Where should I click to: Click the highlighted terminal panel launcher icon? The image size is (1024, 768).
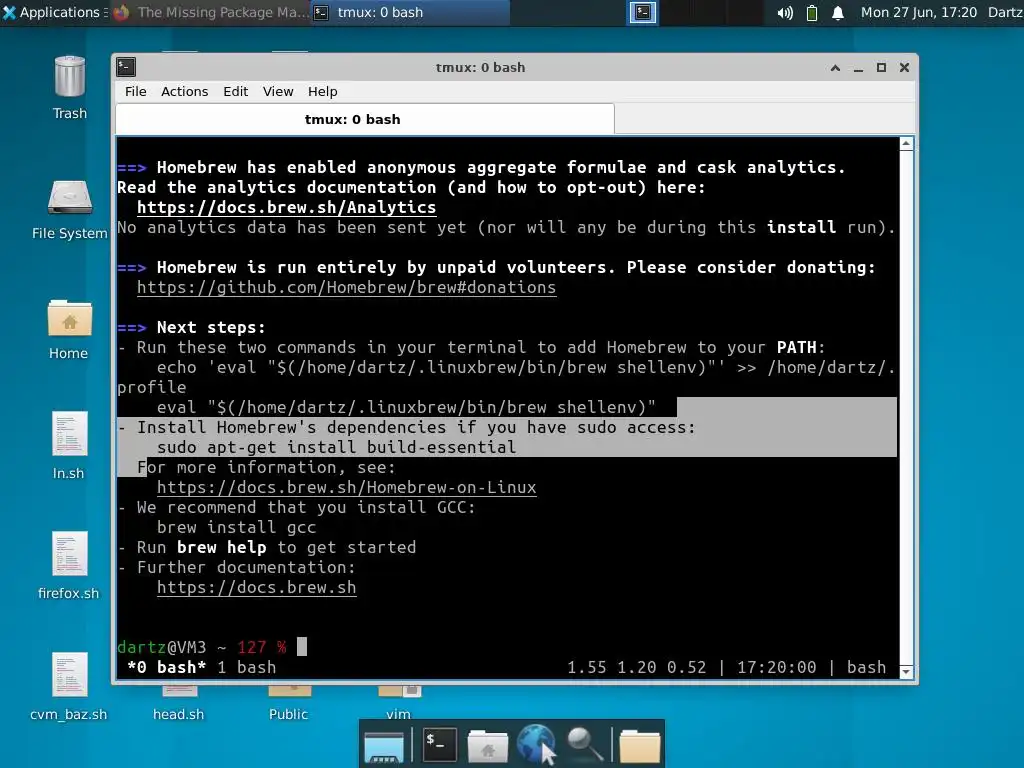pyautogui.click(x=643, y=12)
